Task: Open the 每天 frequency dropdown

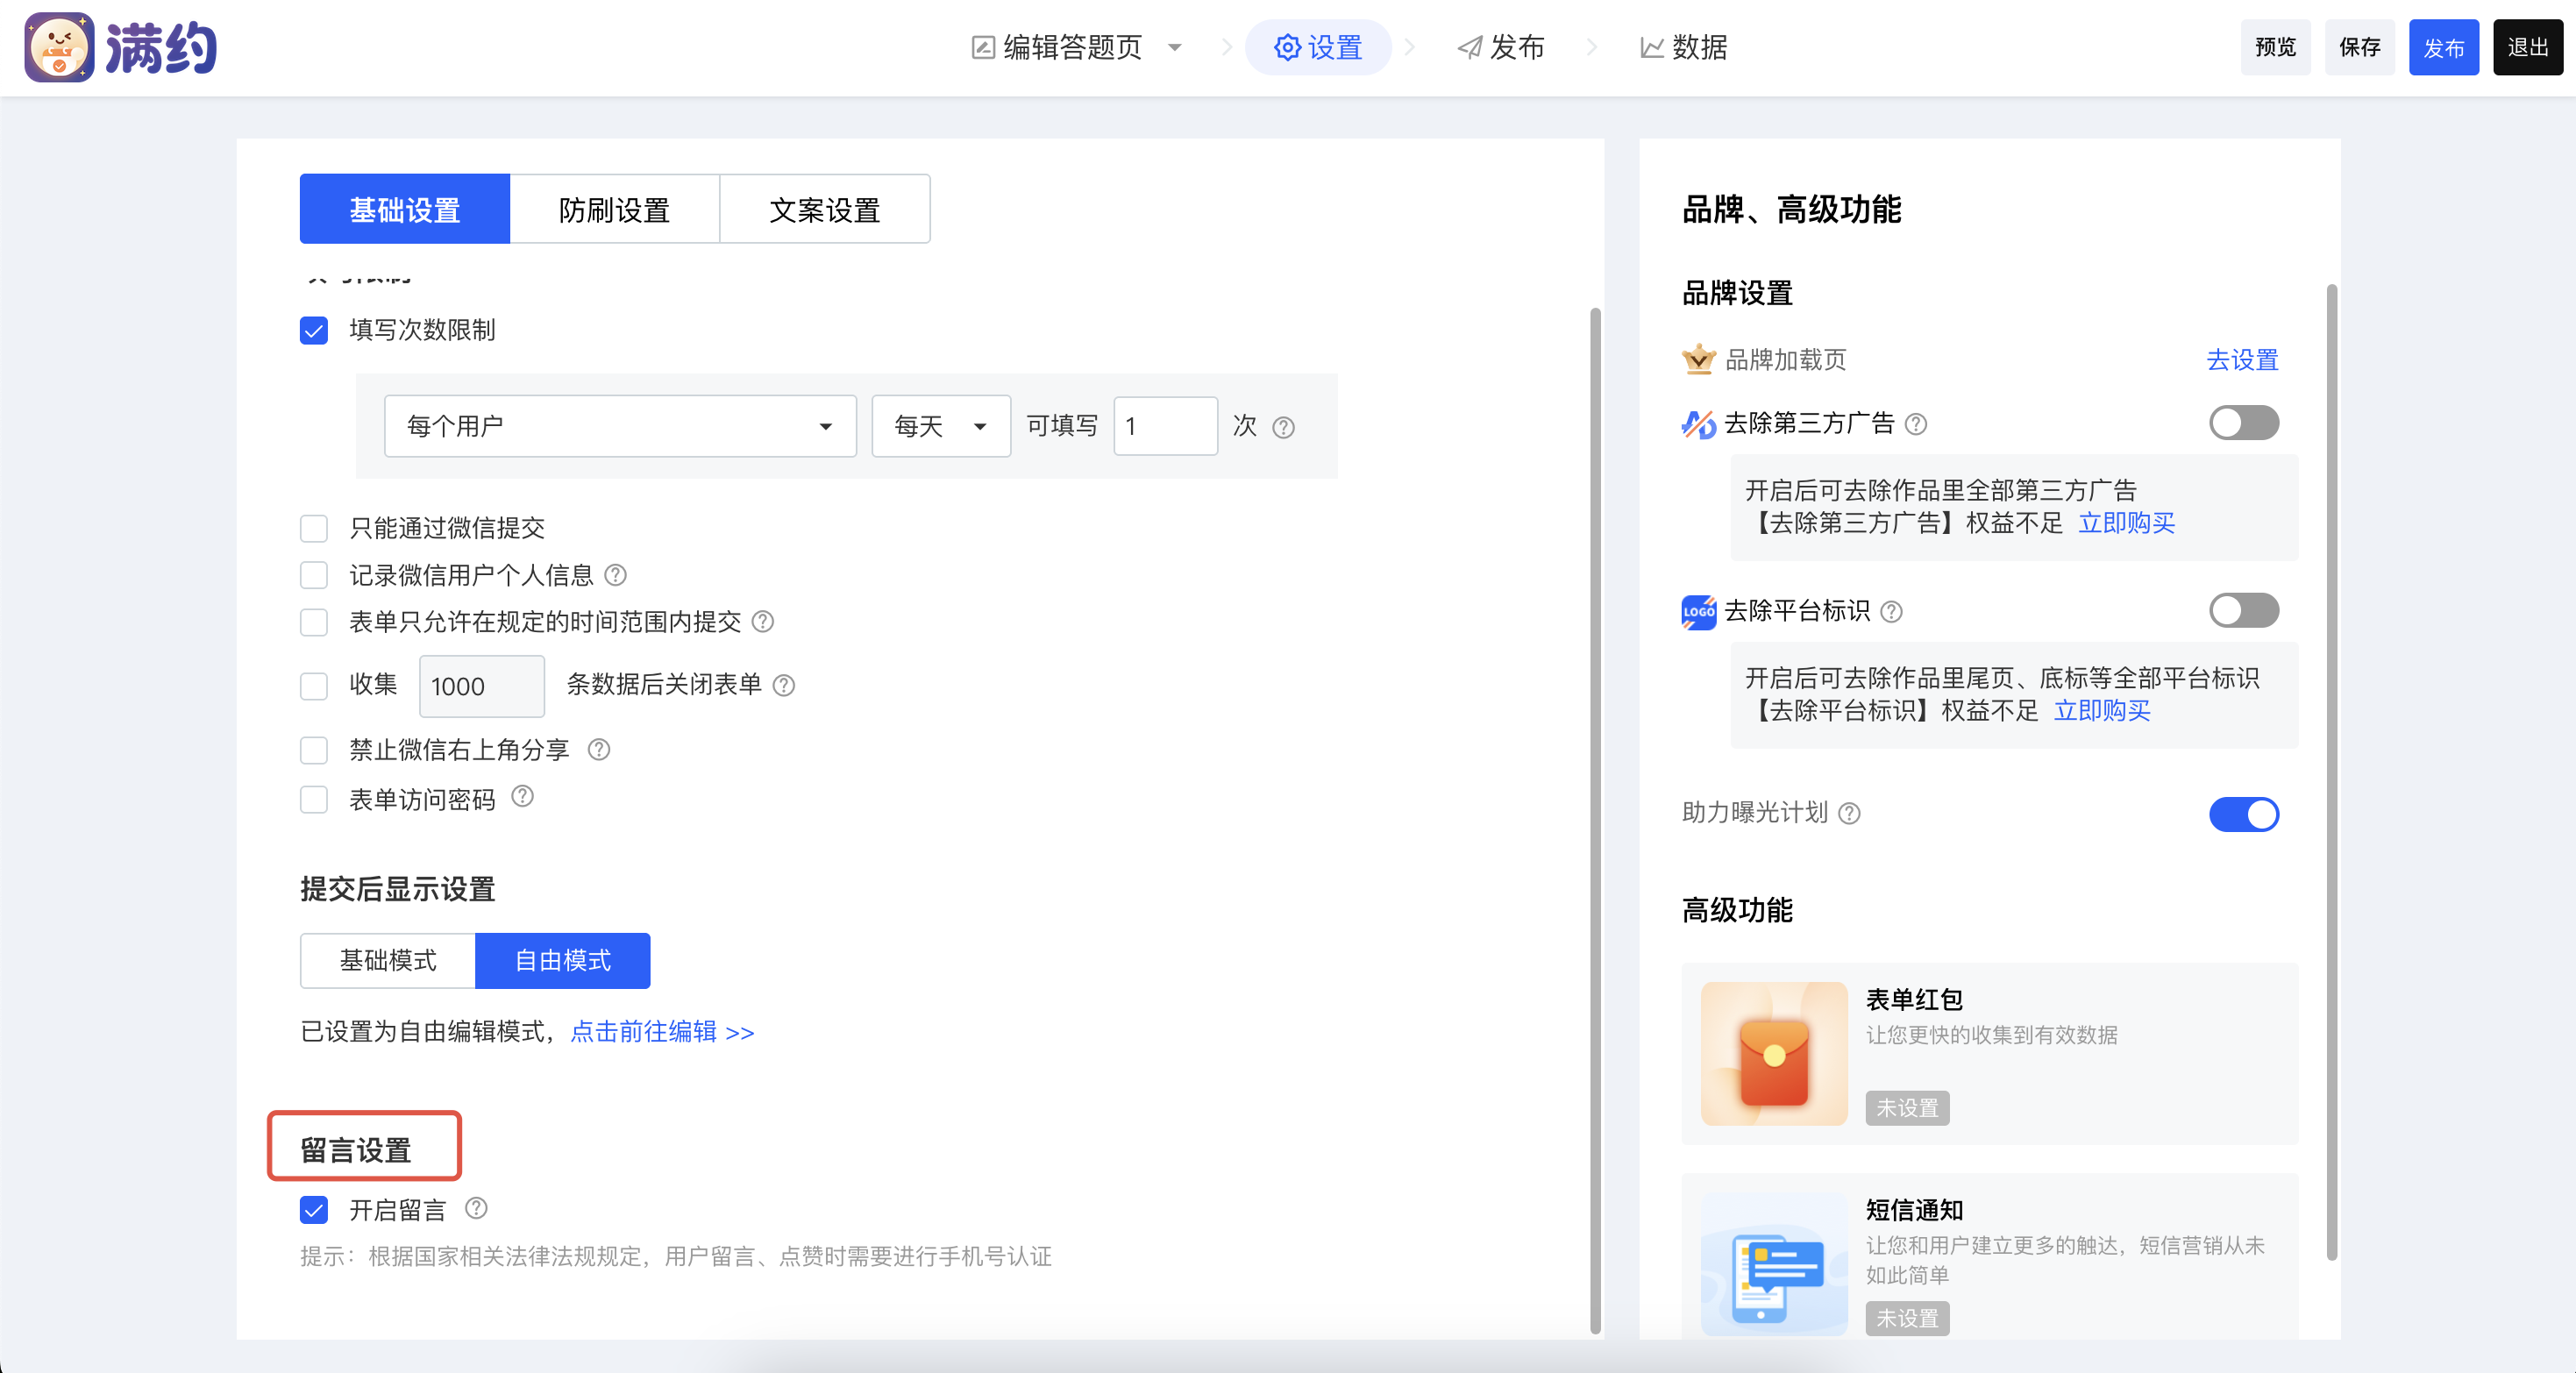Action: (x=940, y=426)
